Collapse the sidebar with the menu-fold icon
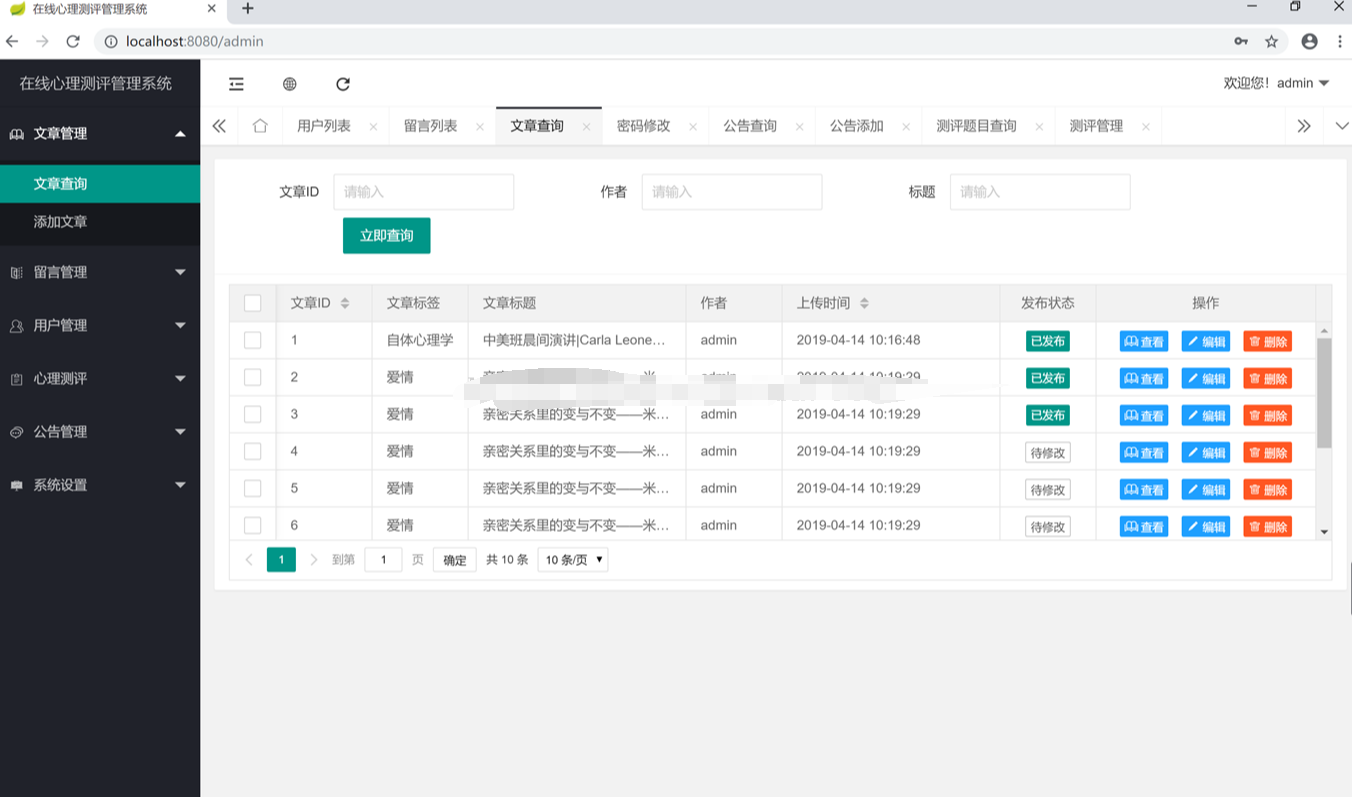 pyautogui.click(x=236, y=84)
